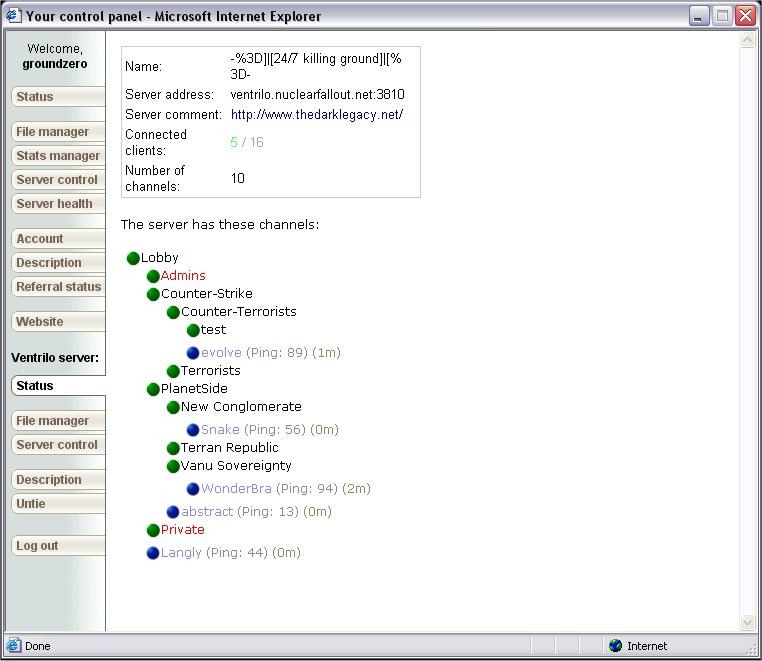The height and width of the screenshot is (661, 762).
Task: Select the PlanetSide channel label
Action: coord(194,389)
